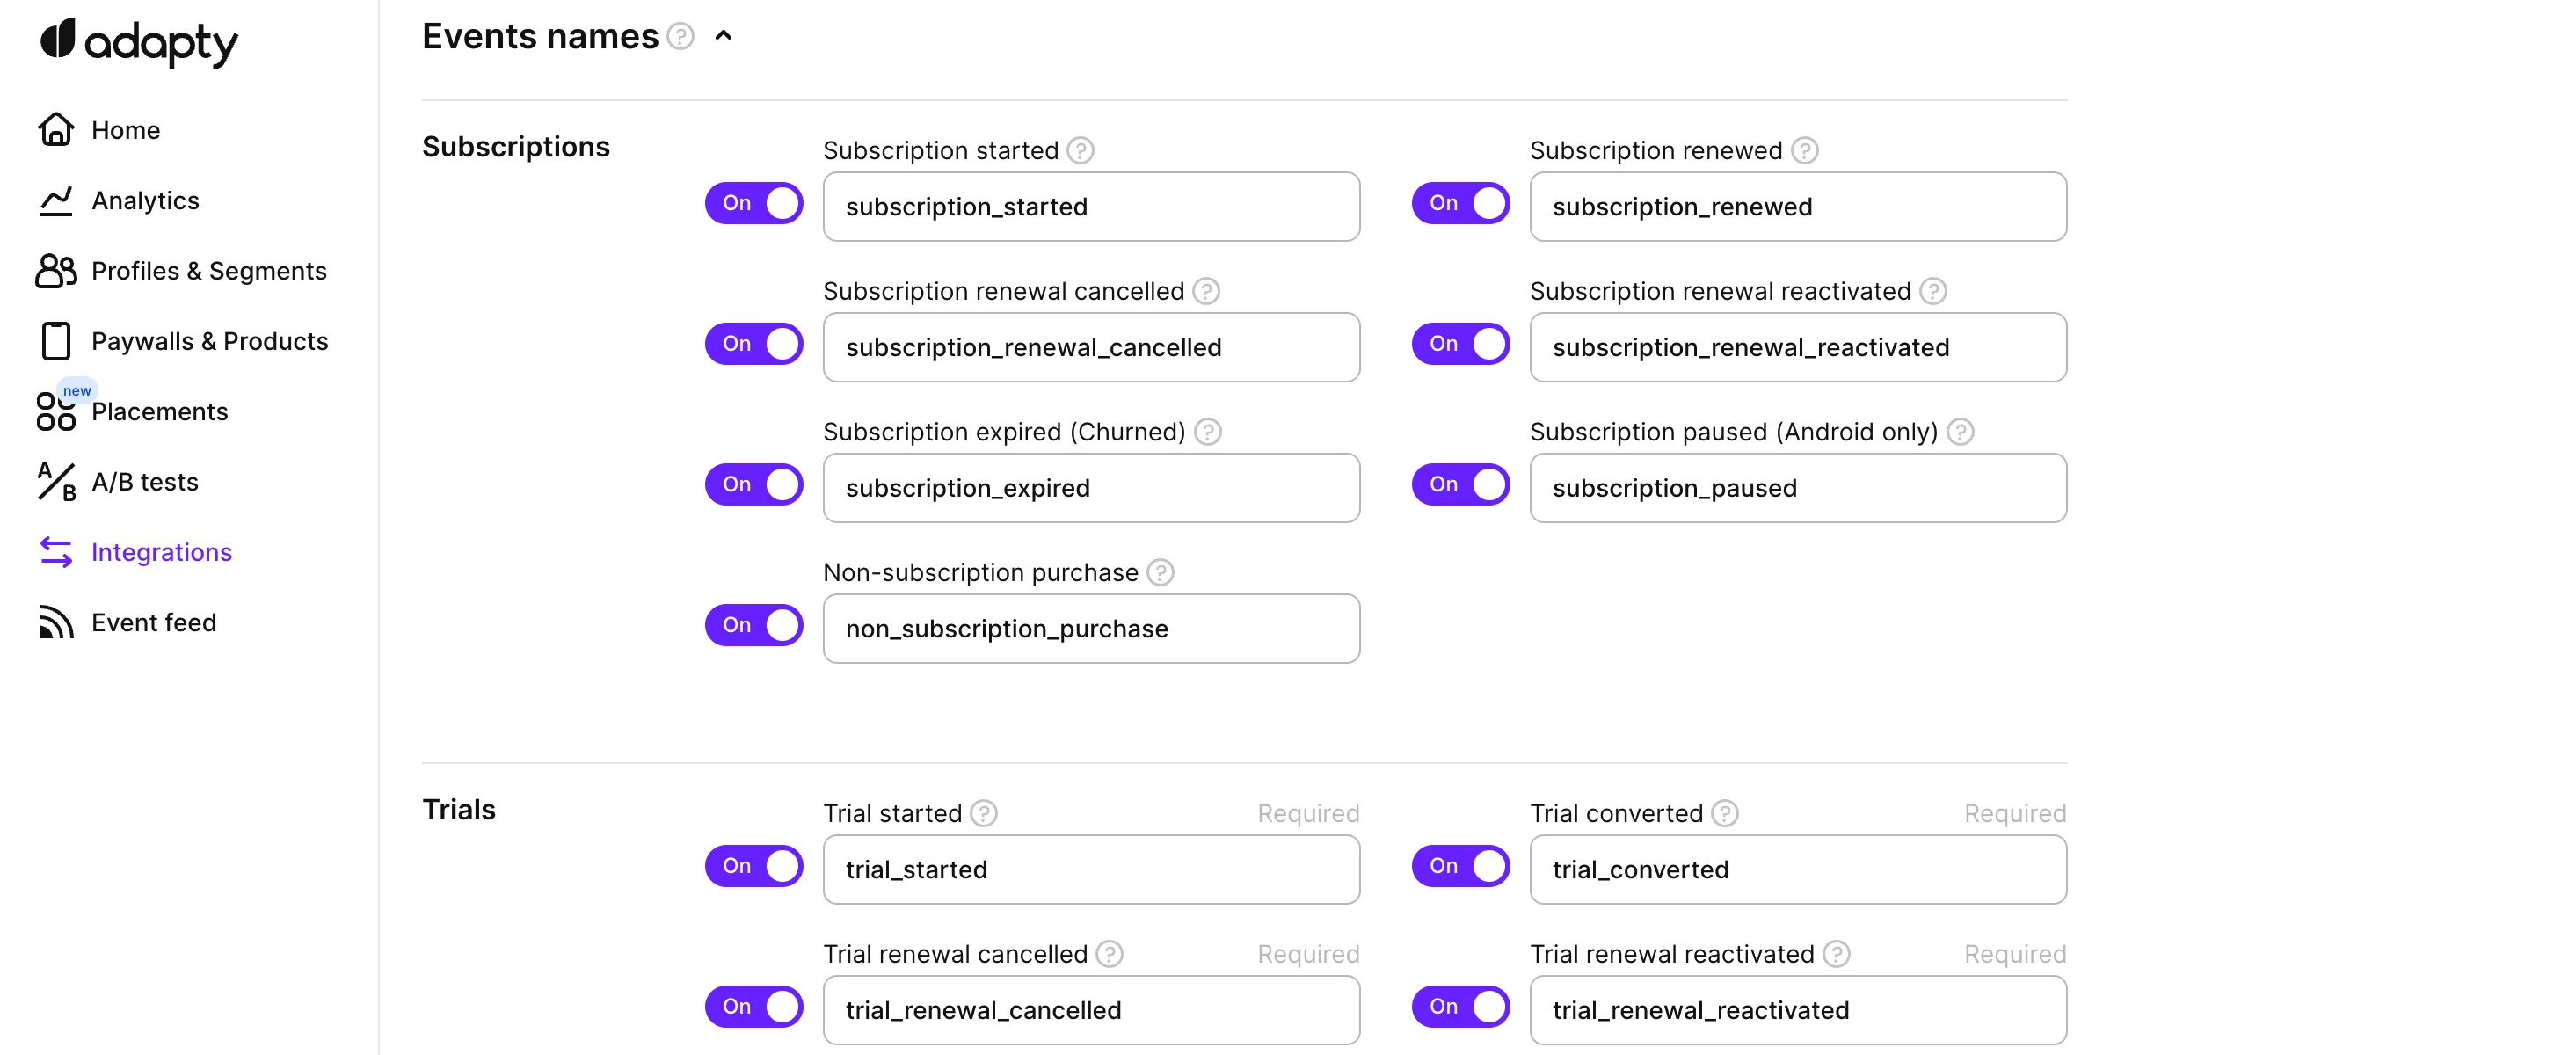Image resolution: width=2576 pixels, height=1055 pixels.
Task: Go to Paywalls & Products
Action: click(209, 342)
